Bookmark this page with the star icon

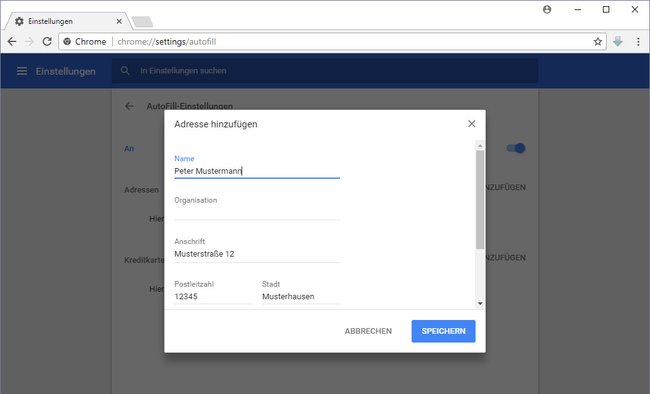(x=597, y=41)
